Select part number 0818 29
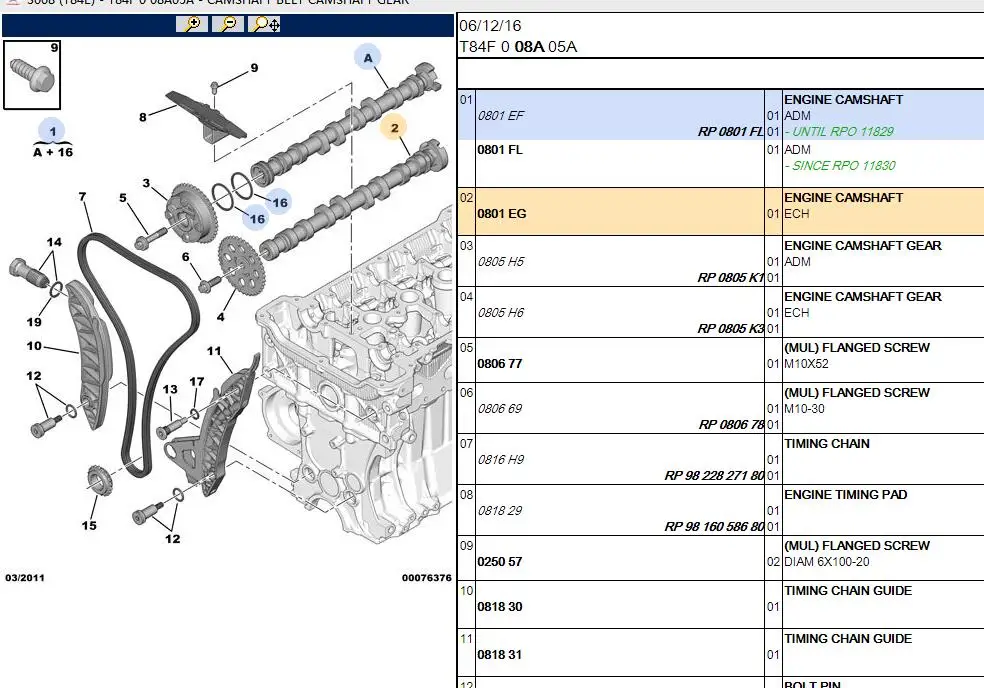 point(500,510)
